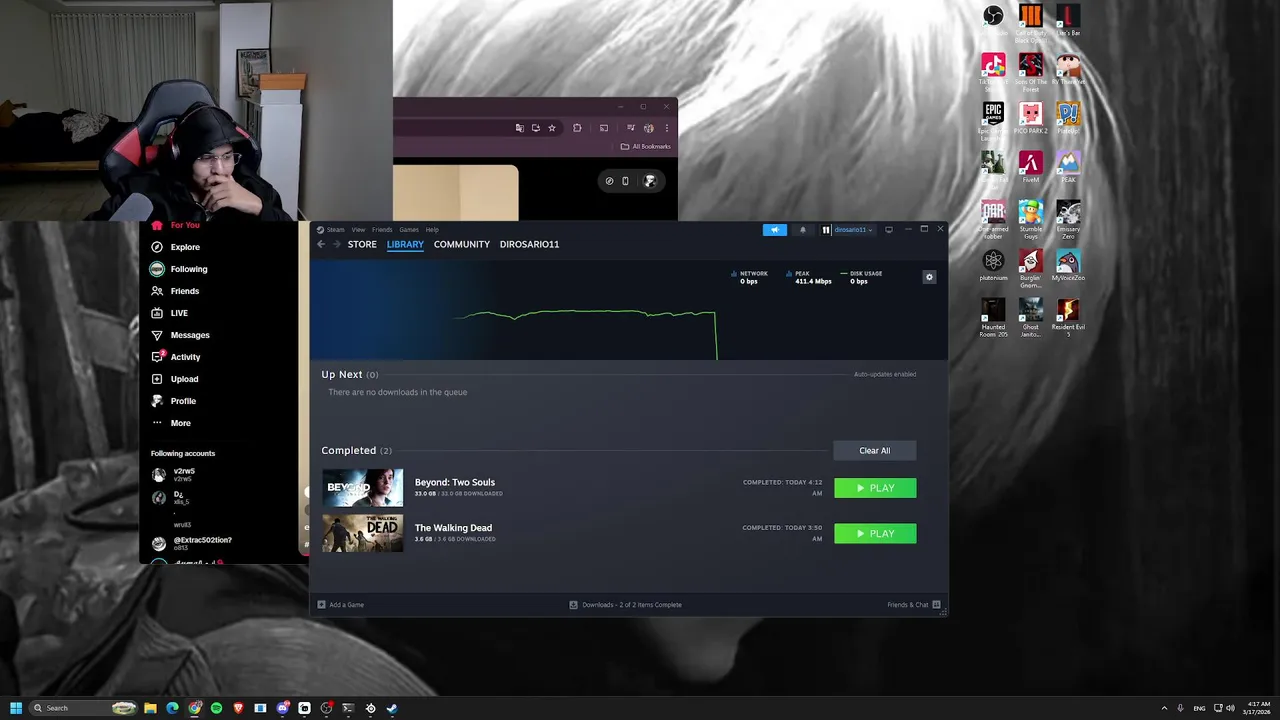Open Steam from the taskbar
Viewport: 1280px width, 720px height.
tap(392, 708)
